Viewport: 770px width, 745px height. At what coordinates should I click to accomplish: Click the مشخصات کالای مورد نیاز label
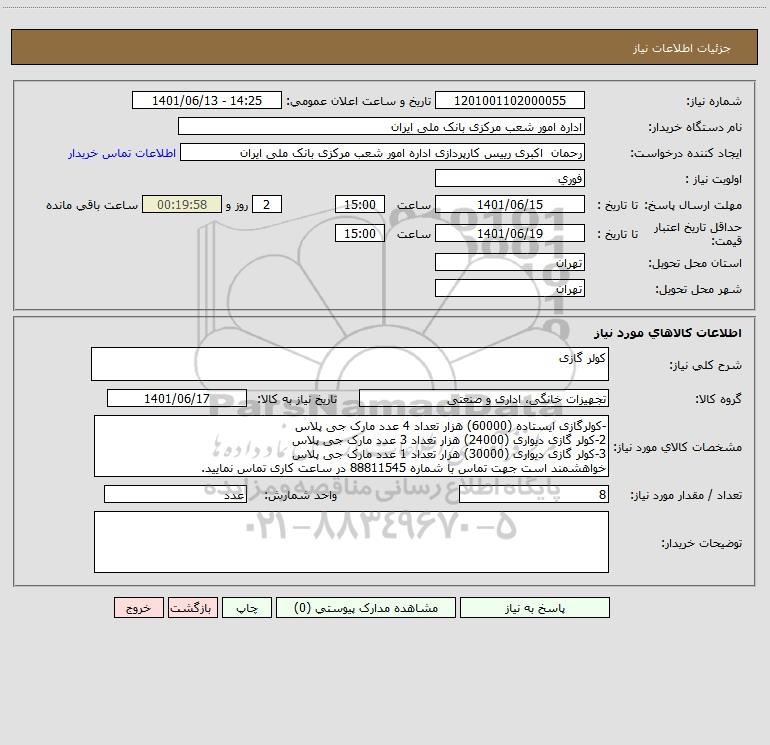[678, 447]
